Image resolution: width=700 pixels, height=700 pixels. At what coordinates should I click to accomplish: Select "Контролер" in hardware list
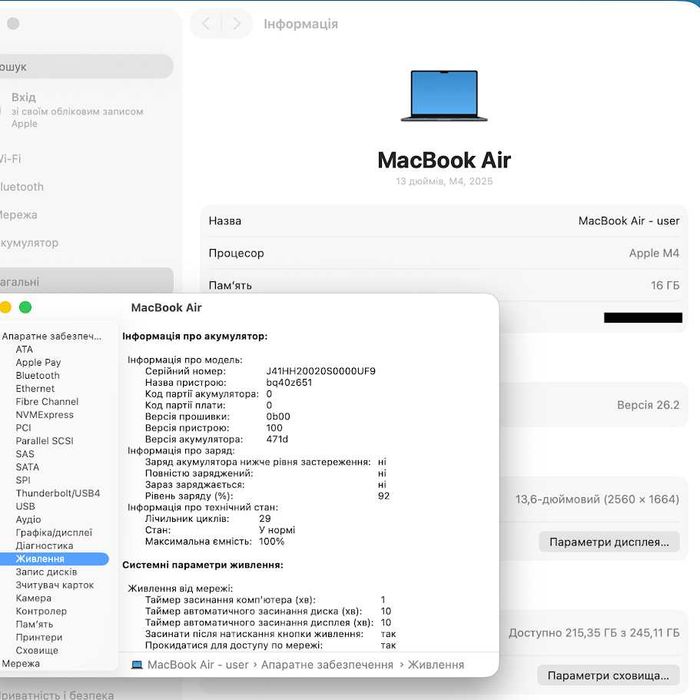[41, 611]
